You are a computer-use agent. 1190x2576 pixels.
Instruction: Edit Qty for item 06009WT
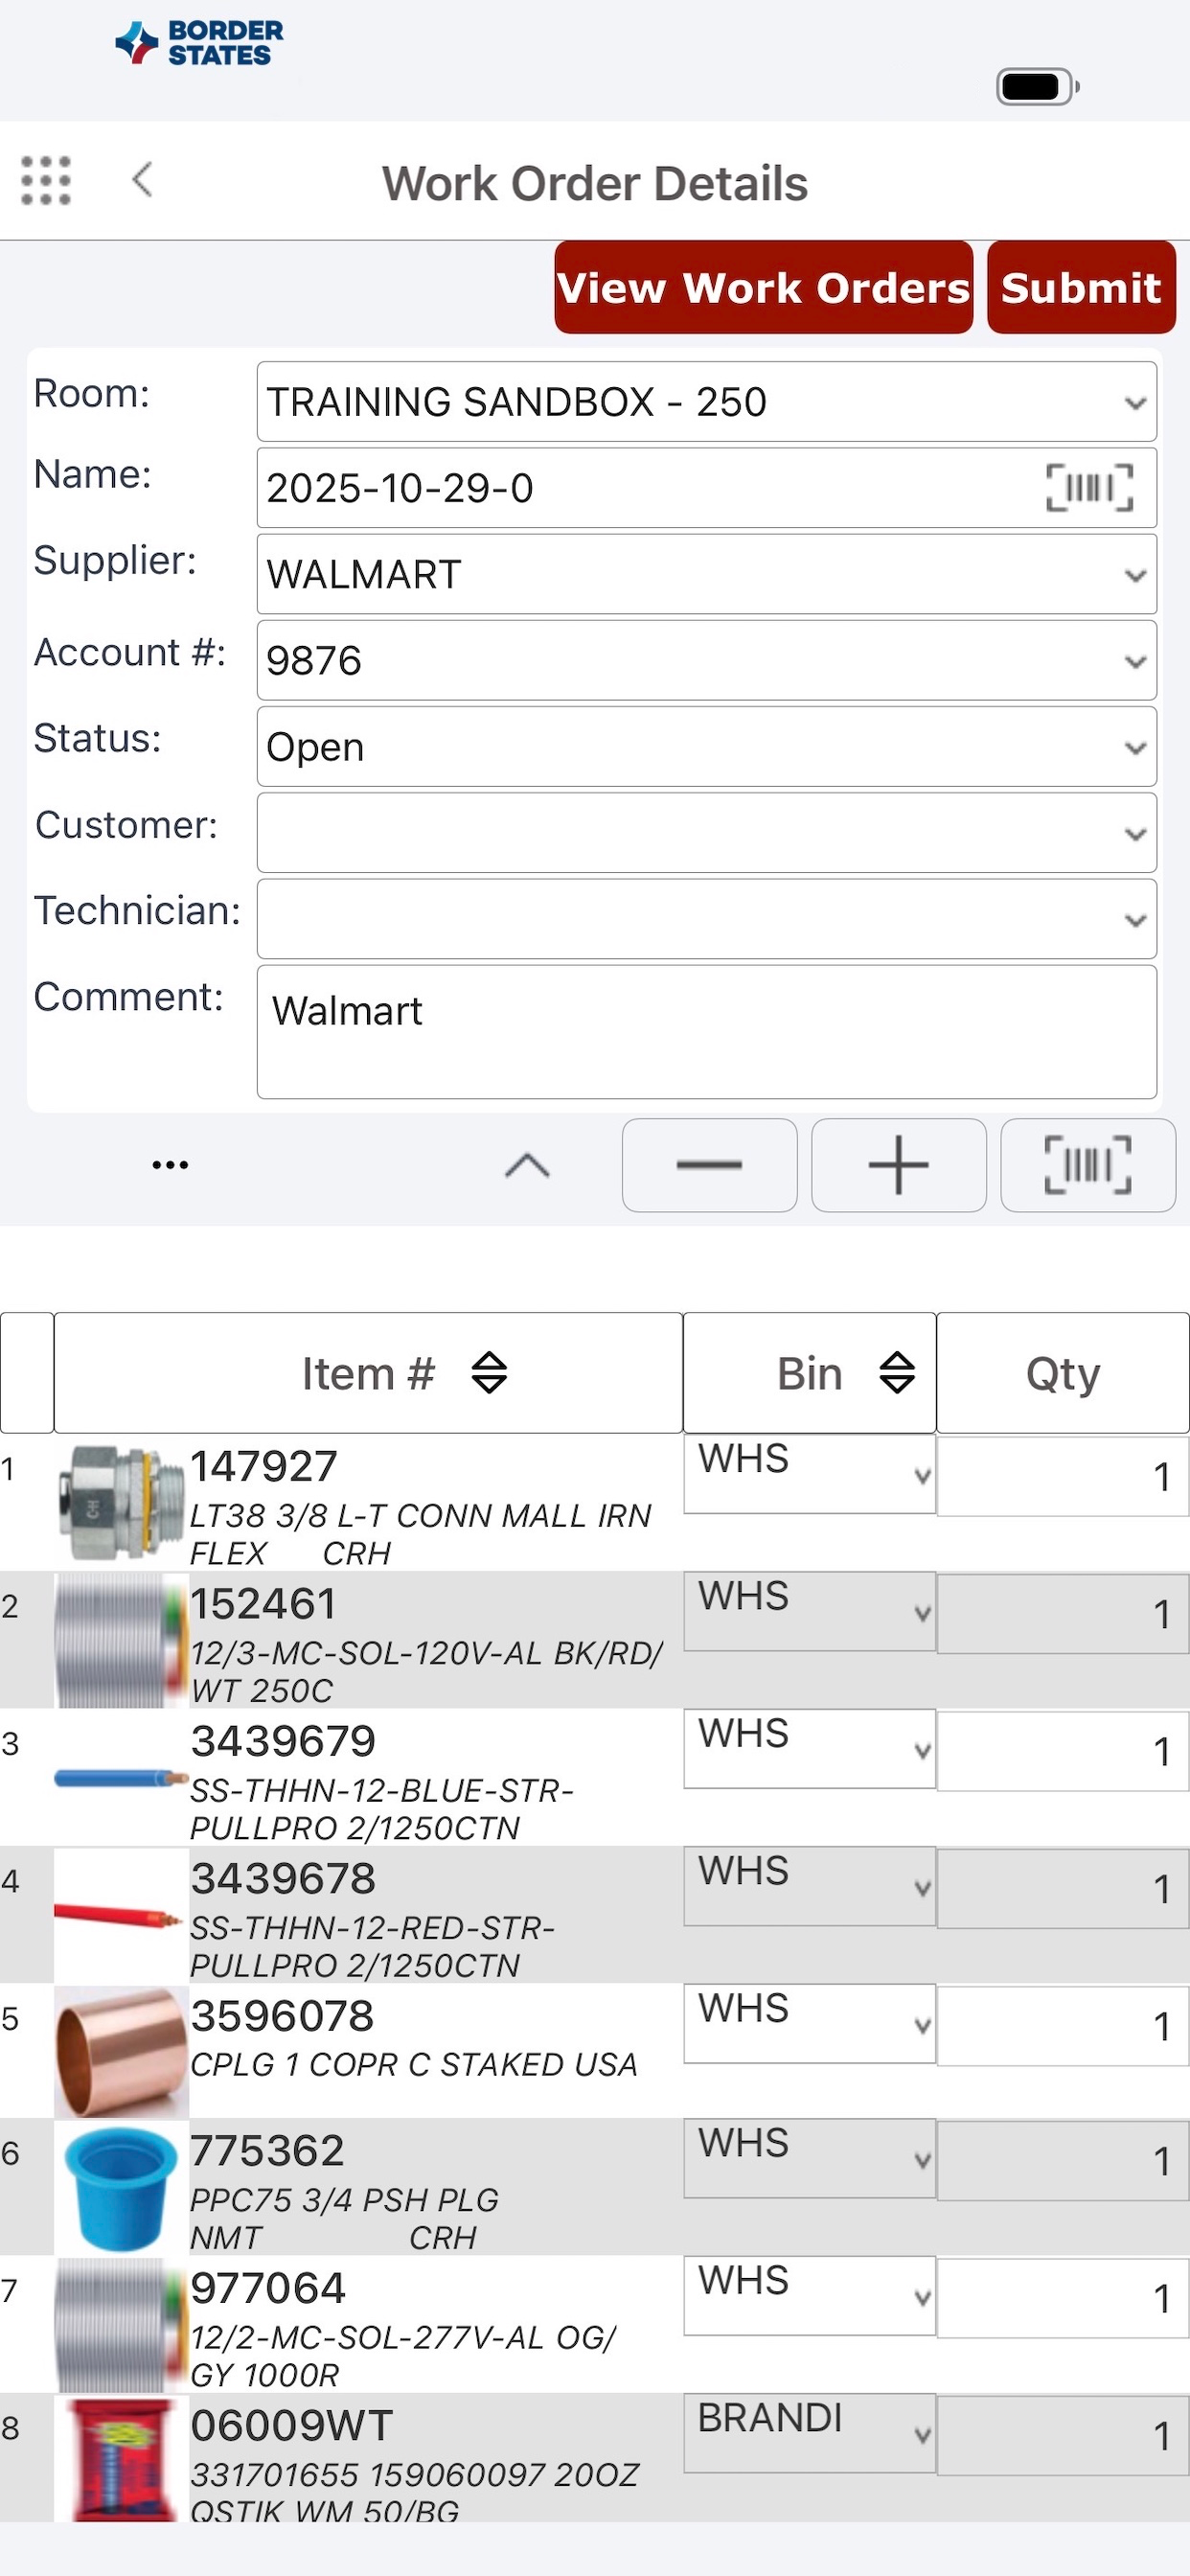click(1062, 2435)
